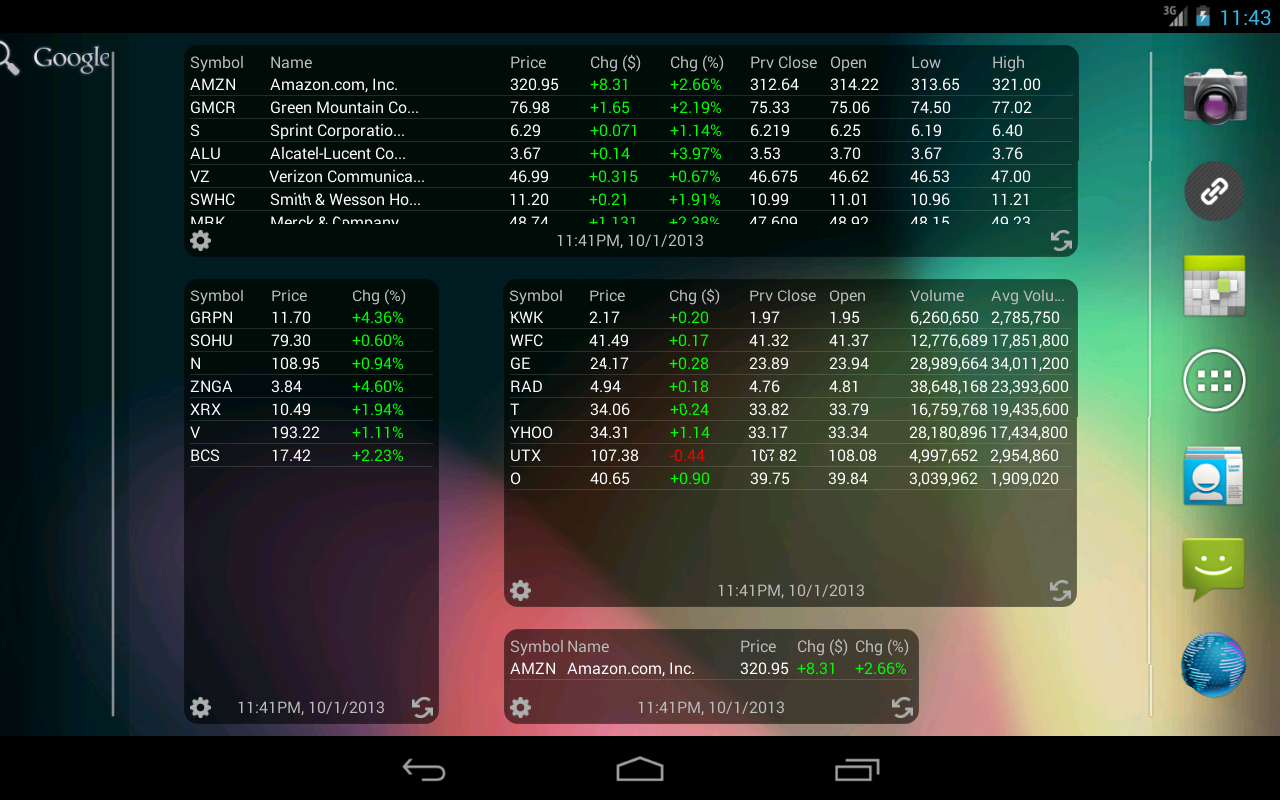This screenshot has width=1280, height=800.
Task: Select the KWK ticker symbol
Action: click(x=527, y=318)
